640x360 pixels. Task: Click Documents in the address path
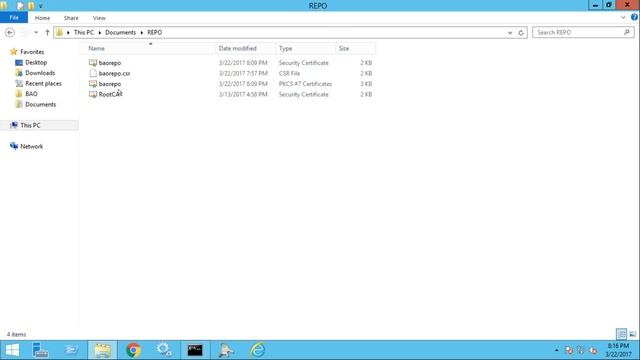point(120,32)
